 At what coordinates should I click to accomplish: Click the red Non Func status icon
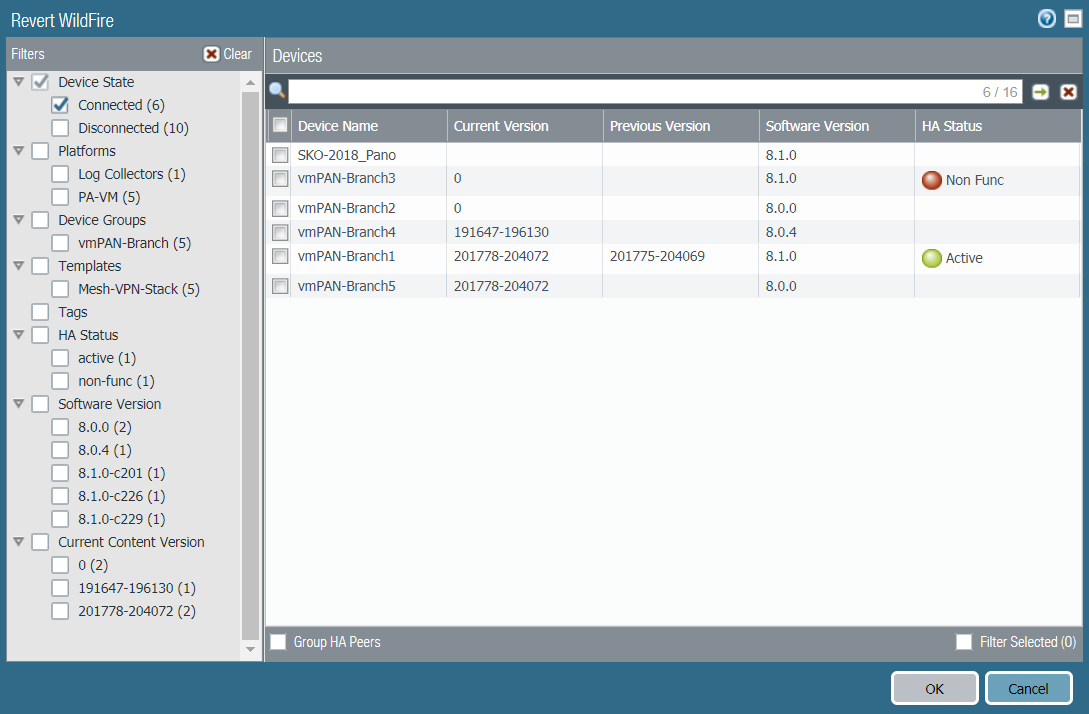pyautogui.click(x=932, y=180)
